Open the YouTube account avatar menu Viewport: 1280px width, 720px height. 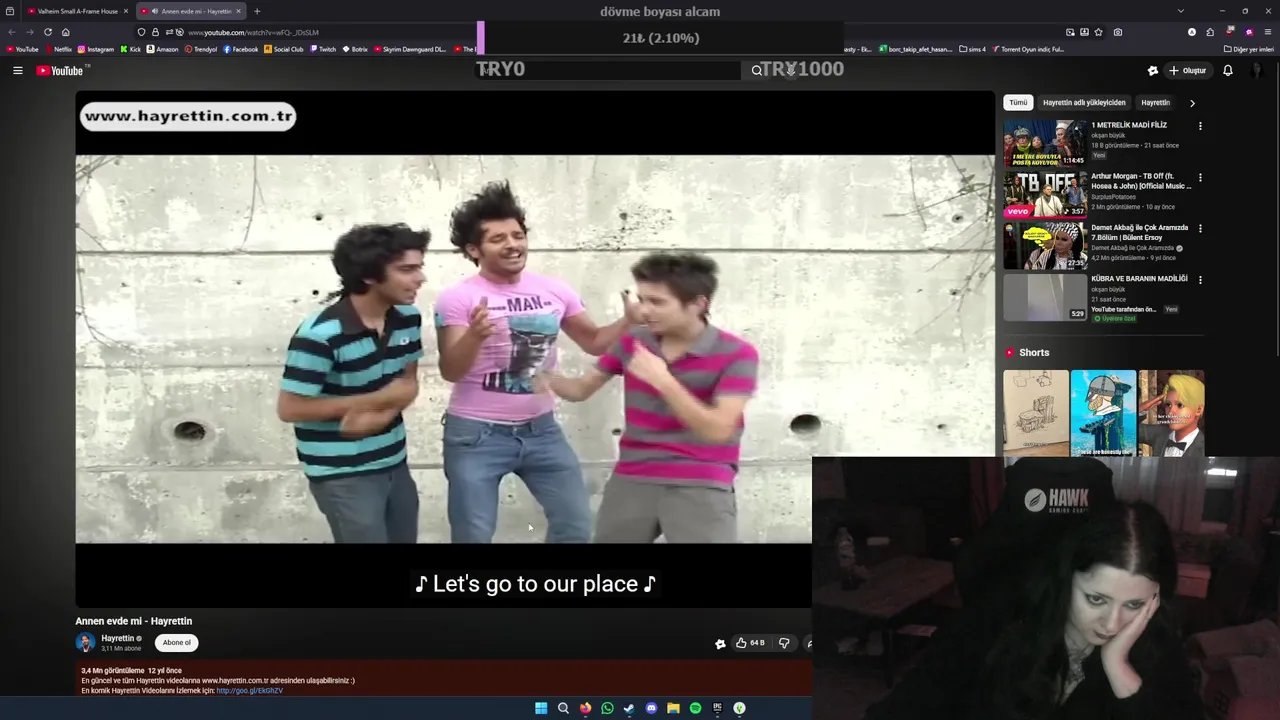point(1257,70)
